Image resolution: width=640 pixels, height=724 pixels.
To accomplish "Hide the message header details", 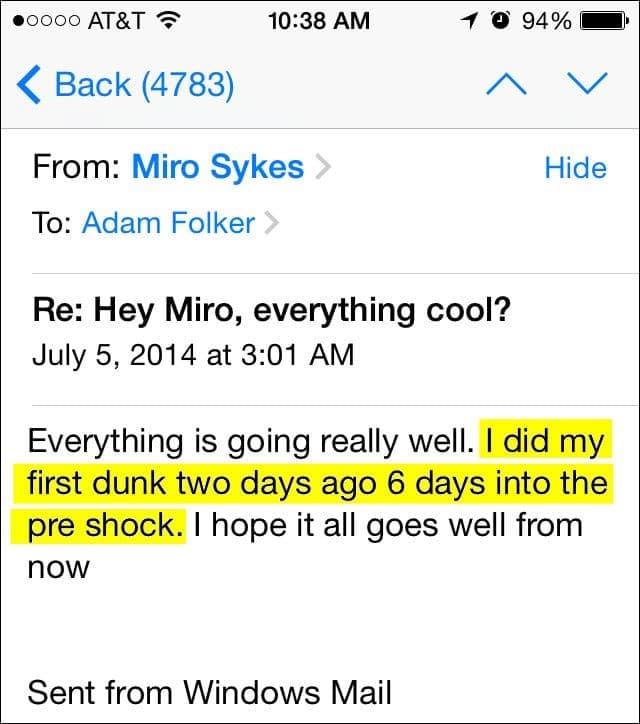I will point(575,167).
